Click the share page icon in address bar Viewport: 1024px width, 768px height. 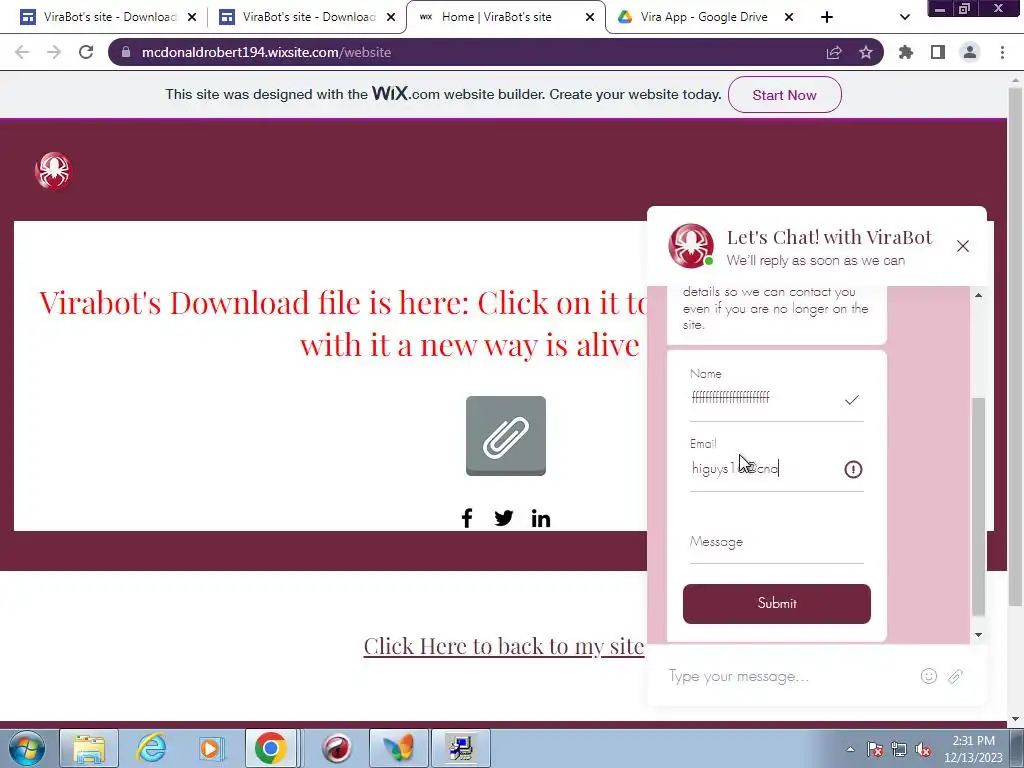pyautogui.click(x=834, y=52)
